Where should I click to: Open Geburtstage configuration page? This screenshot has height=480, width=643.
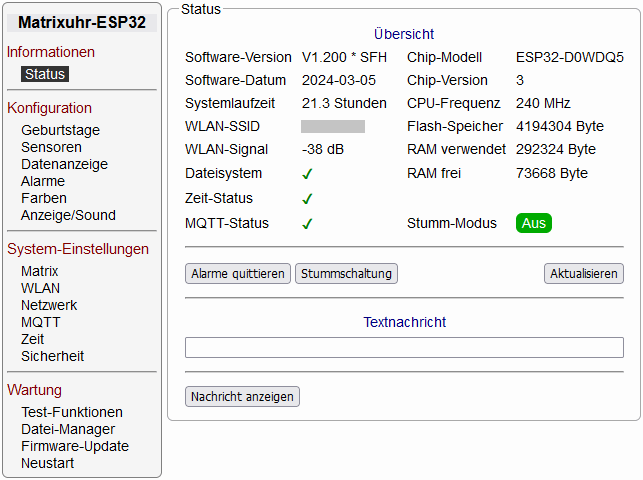coord(60,130)
